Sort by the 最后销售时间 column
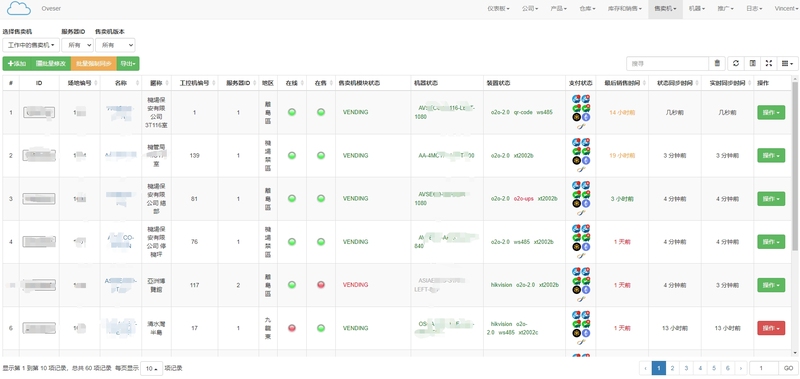The height and width of the screenshot is (379, 800). click(x=622, y=83)
